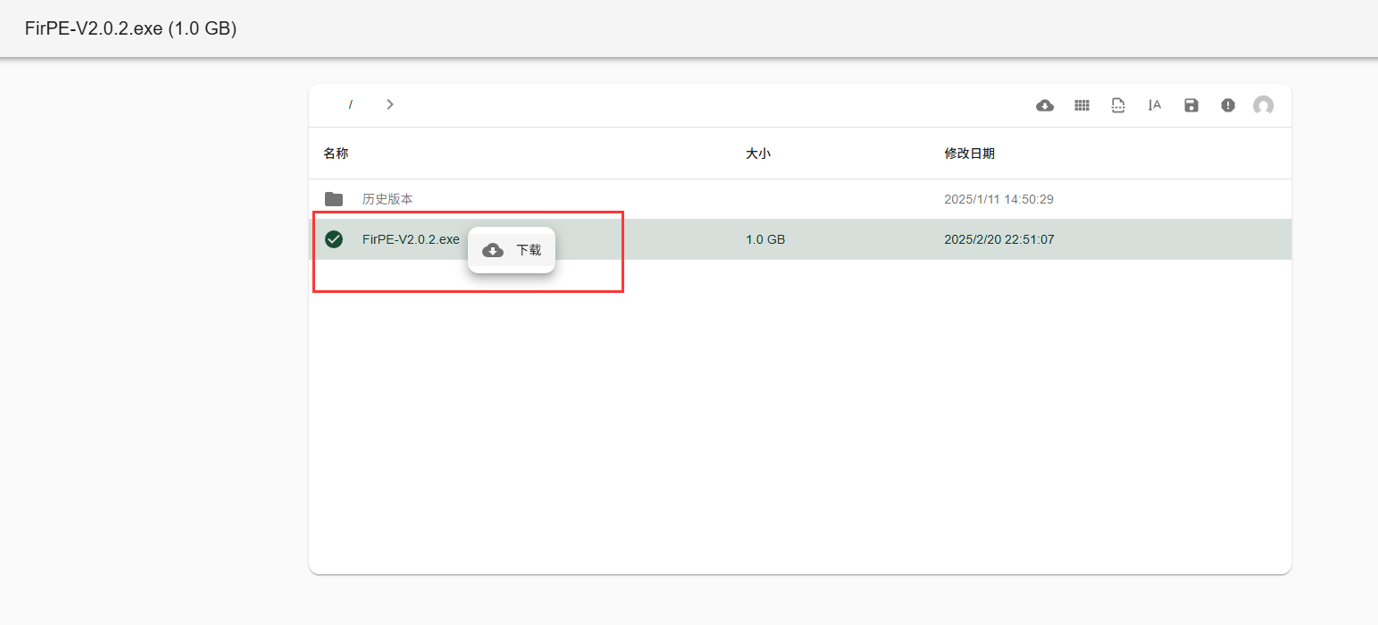Image resolution: width=1378 pixels, height=625 pixels.
Task: Click the cloud icon in 下载 popup
Action: (x=493, y=250)
